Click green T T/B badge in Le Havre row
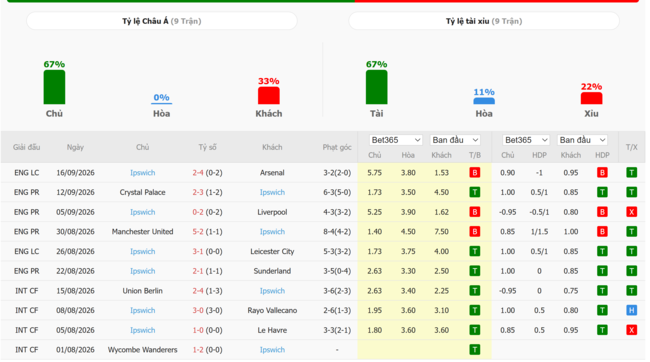The width and height of the screenshot is (650, 362). pos(475,330)
